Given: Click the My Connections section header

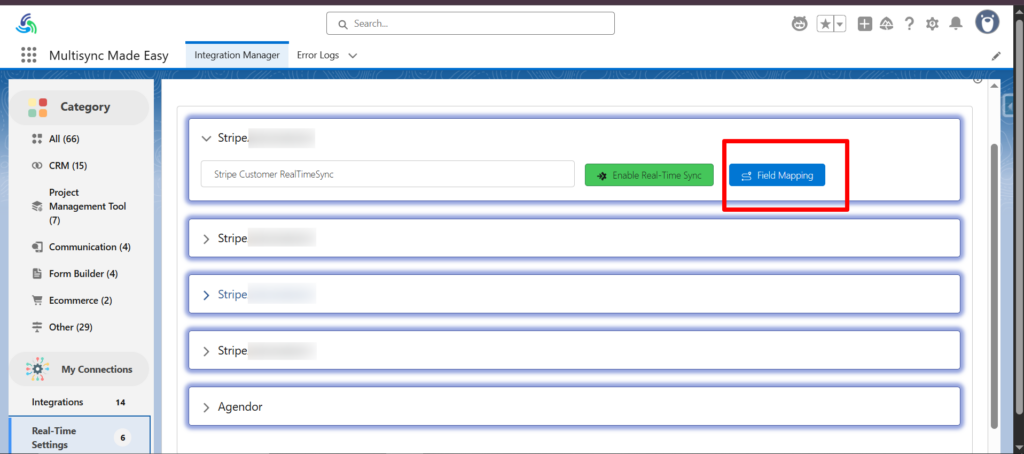Looking at the screenshot, I should coord(79,370).
